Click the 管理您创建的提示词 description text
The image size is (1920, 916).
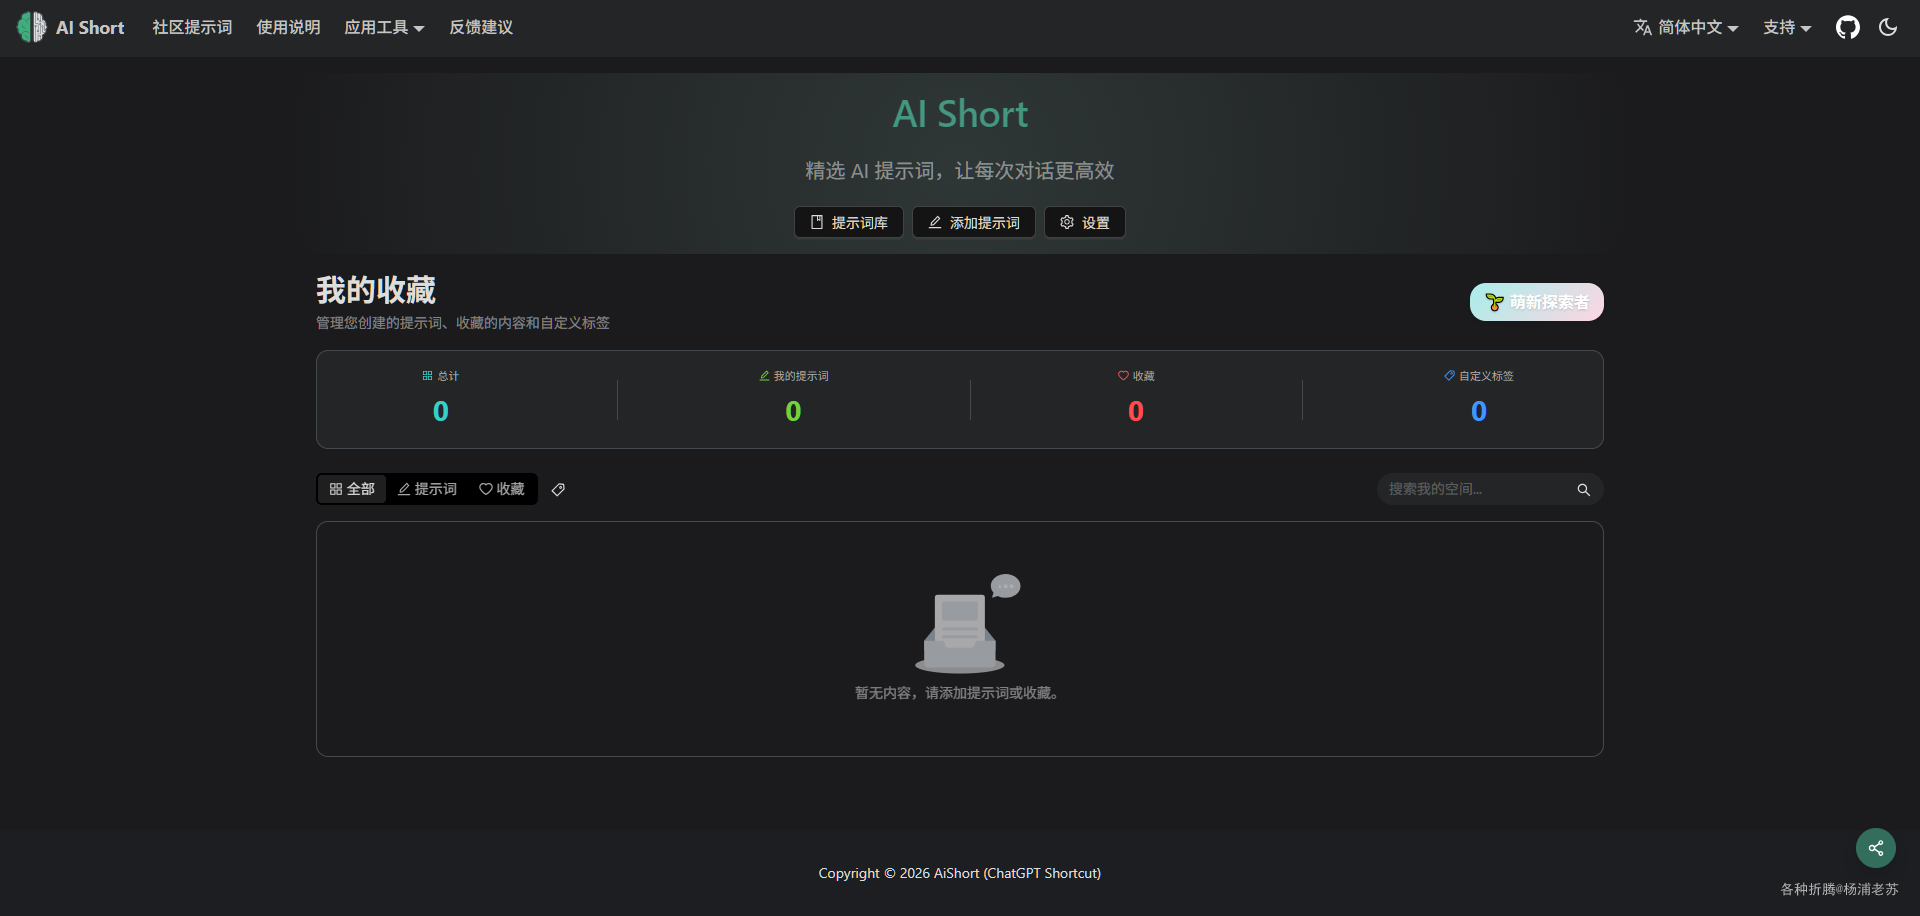[x=463, y=323]
